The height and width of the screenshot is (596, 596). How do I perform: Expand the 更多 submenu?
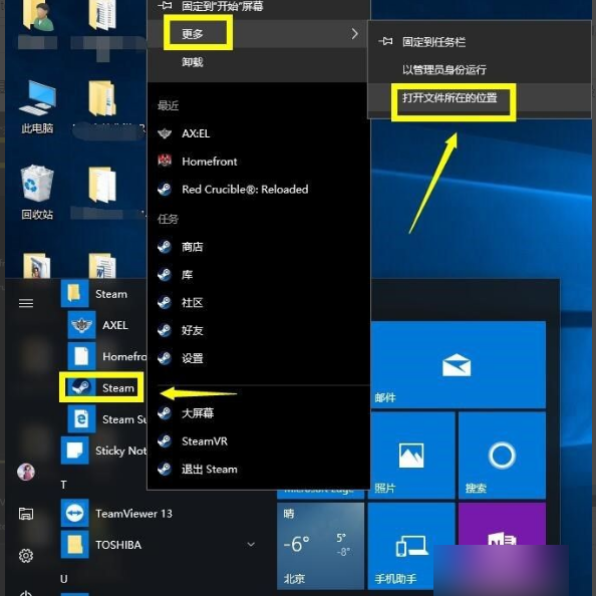click(x=258, y=34)
